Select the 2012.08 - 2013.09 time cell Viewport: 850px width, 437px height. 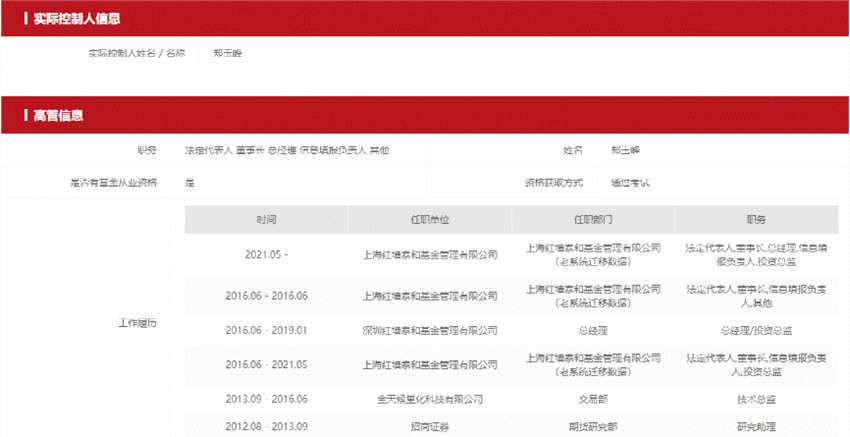(266, 427)
